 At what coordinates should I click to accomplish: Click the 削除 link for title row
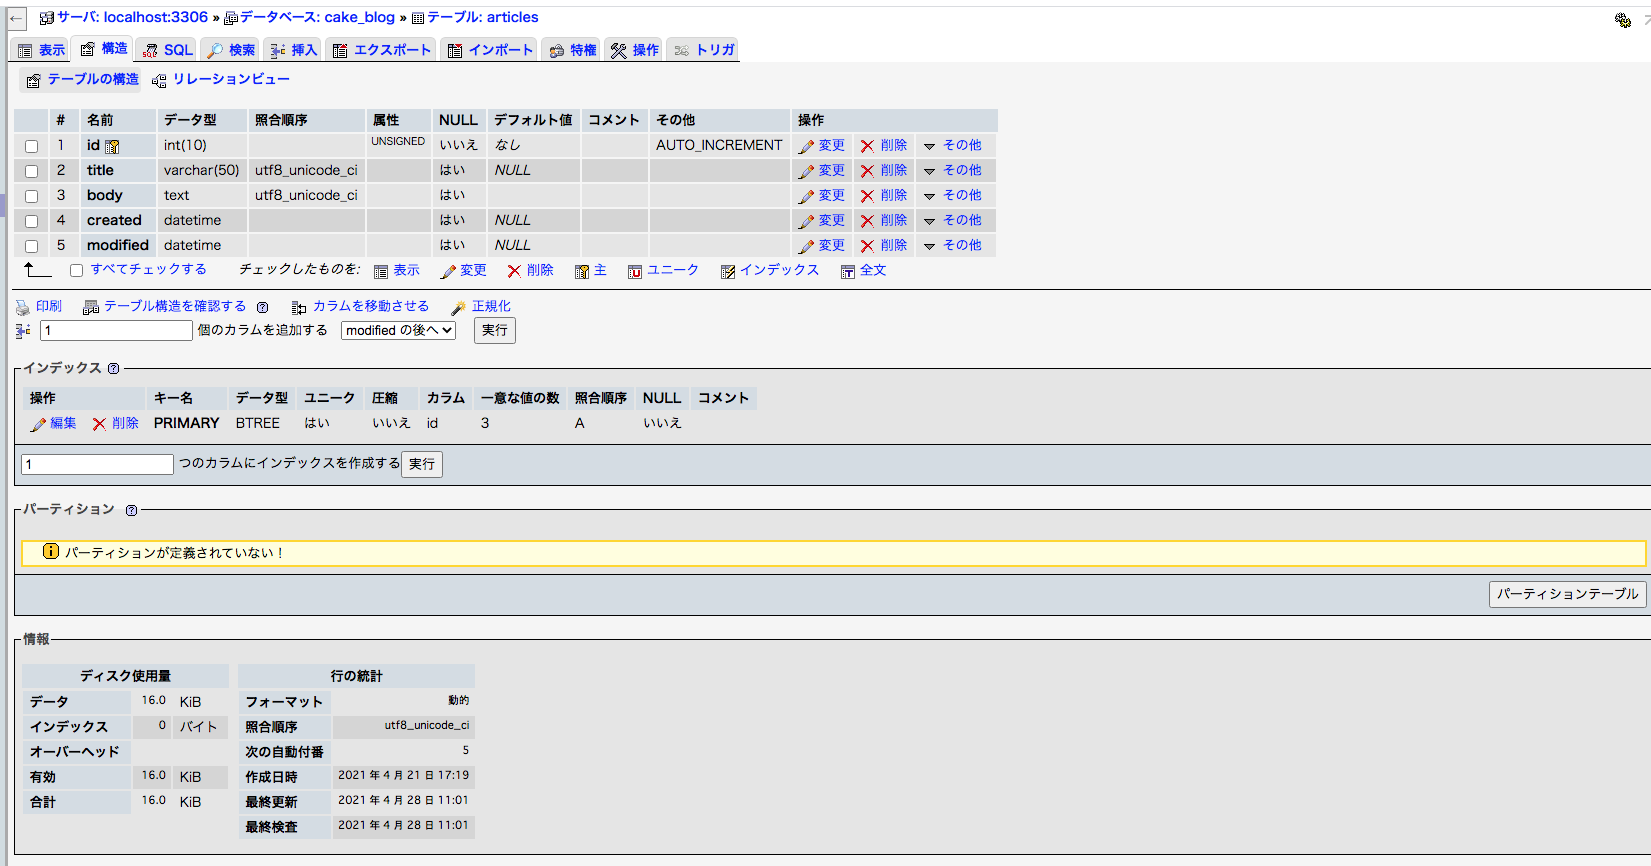click(894, 170)
